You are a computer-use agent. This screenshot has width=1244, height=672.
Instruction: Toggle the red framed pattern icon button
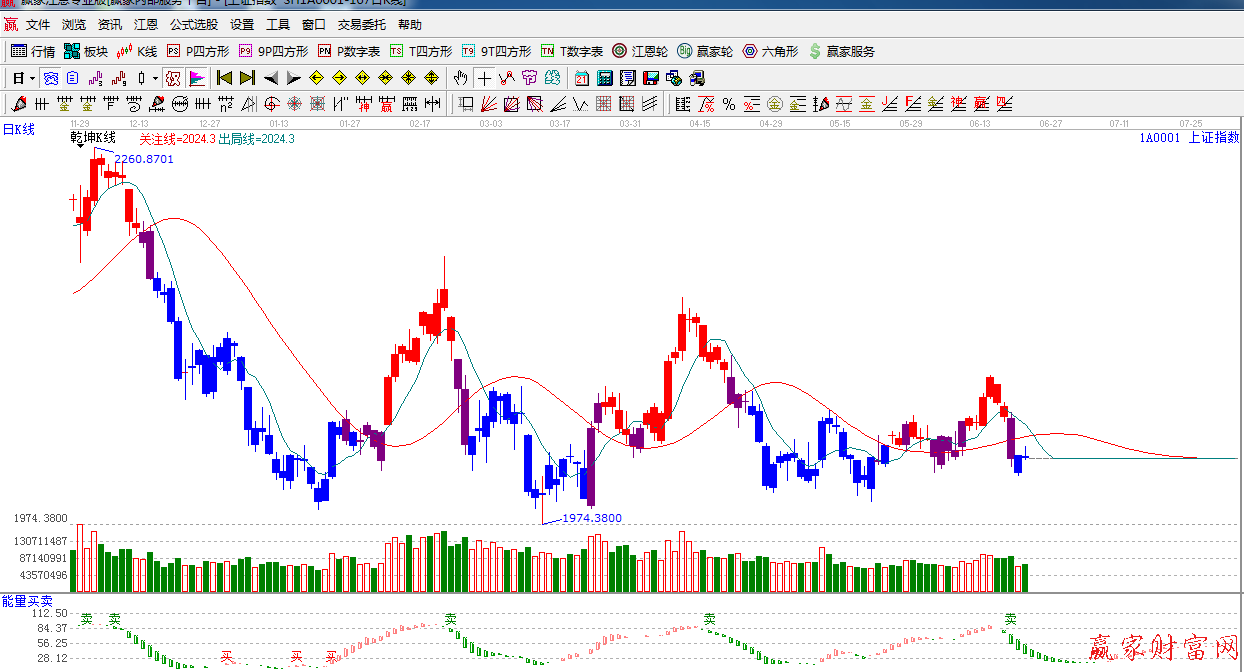tap(173, 78)
